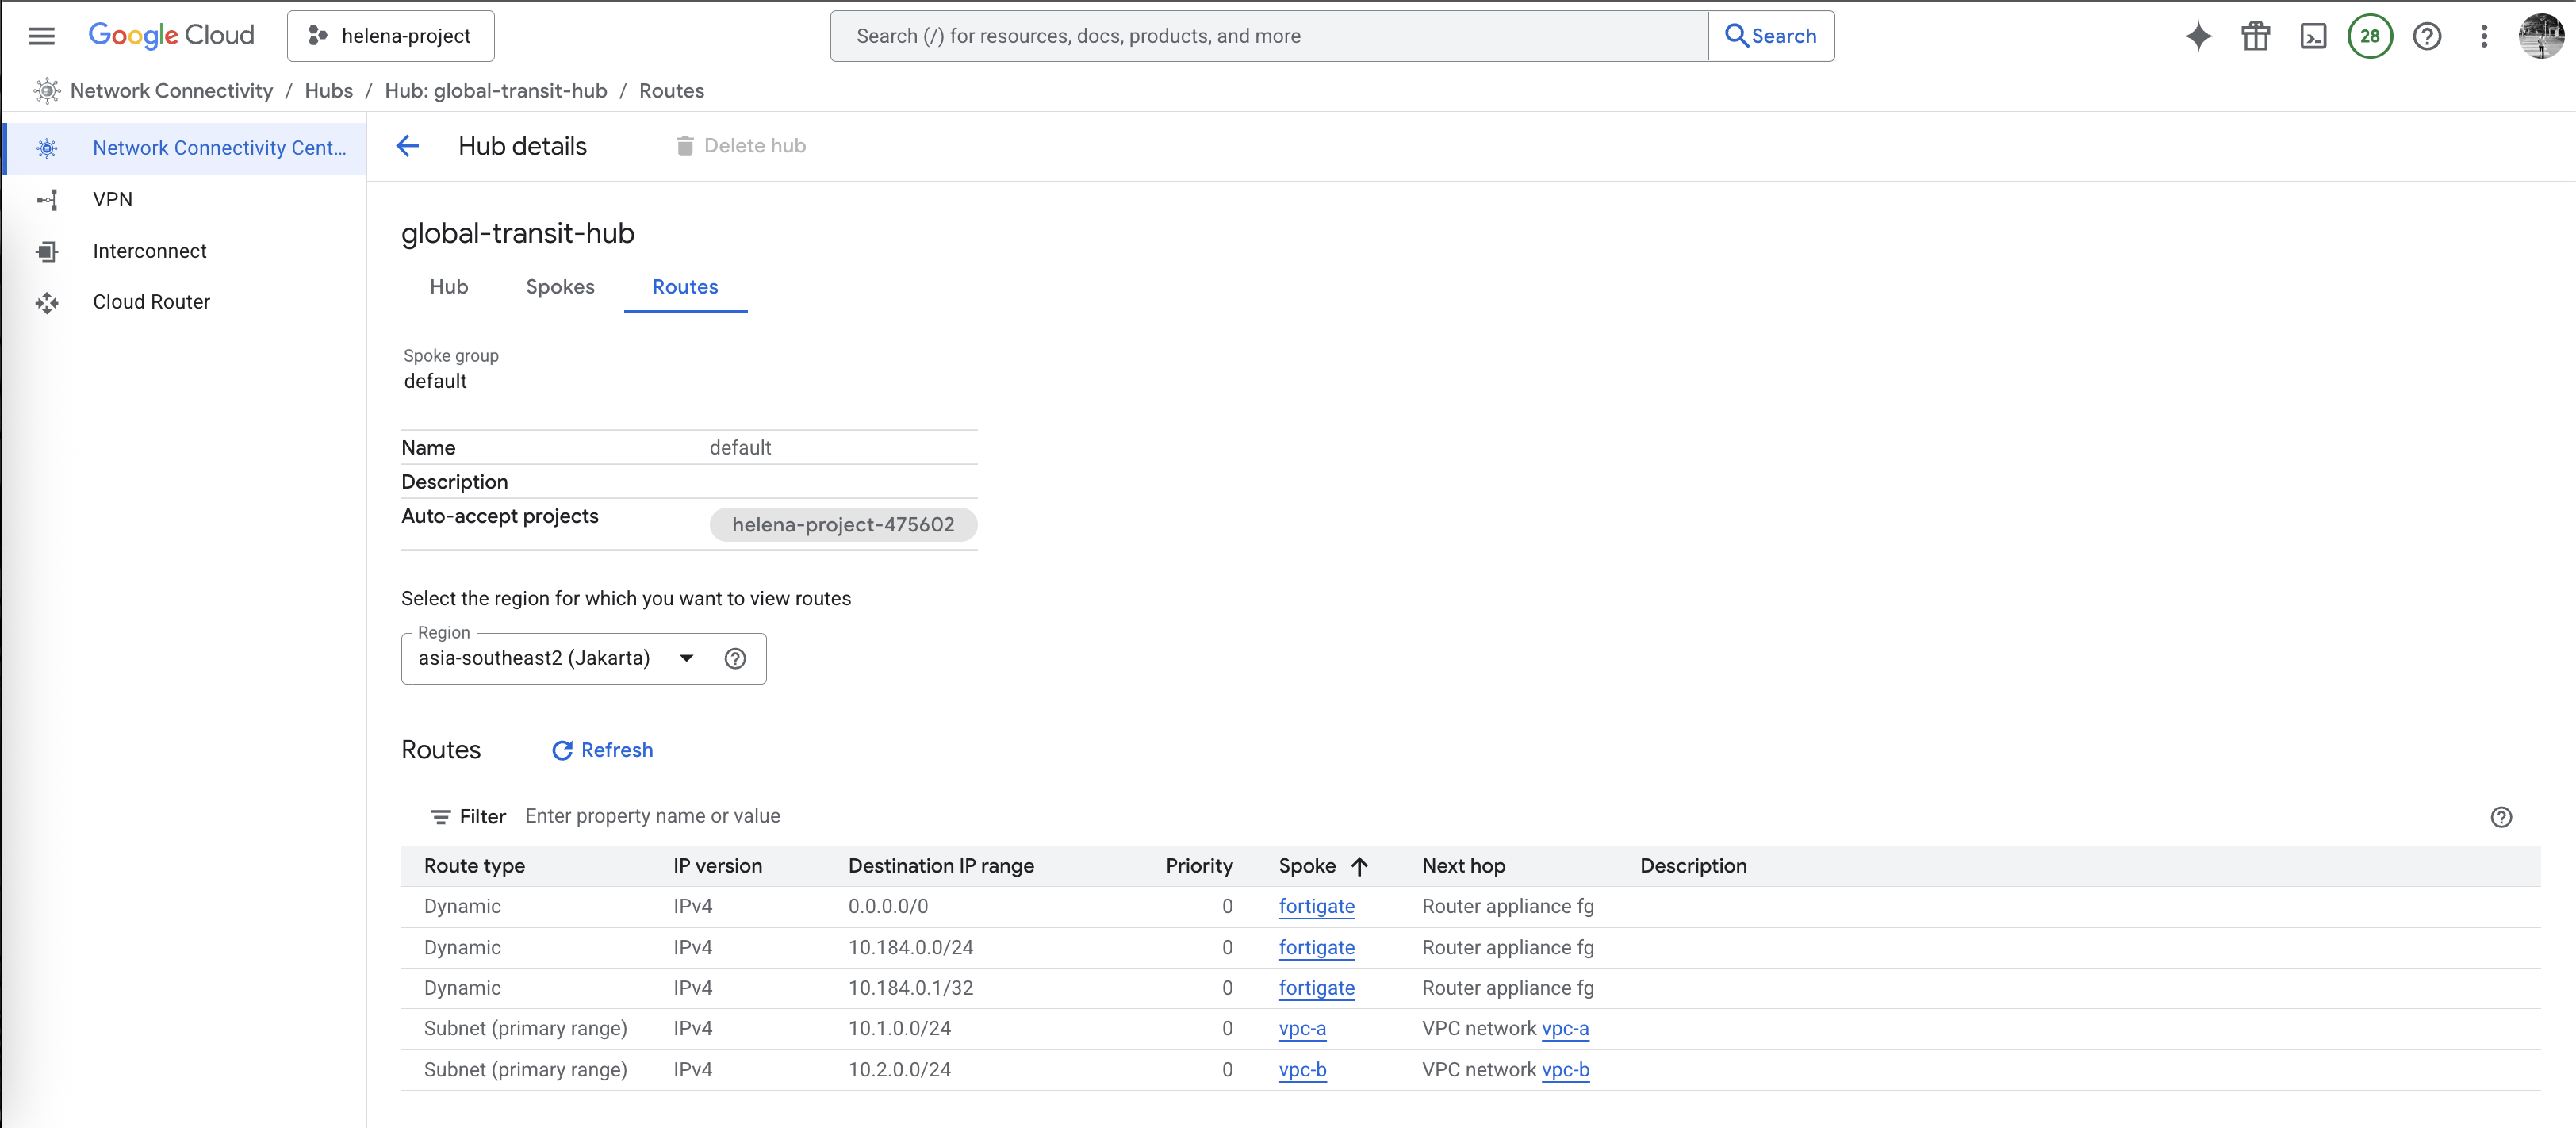
Task: Open the gift free trial icon
Action: 2255,36
